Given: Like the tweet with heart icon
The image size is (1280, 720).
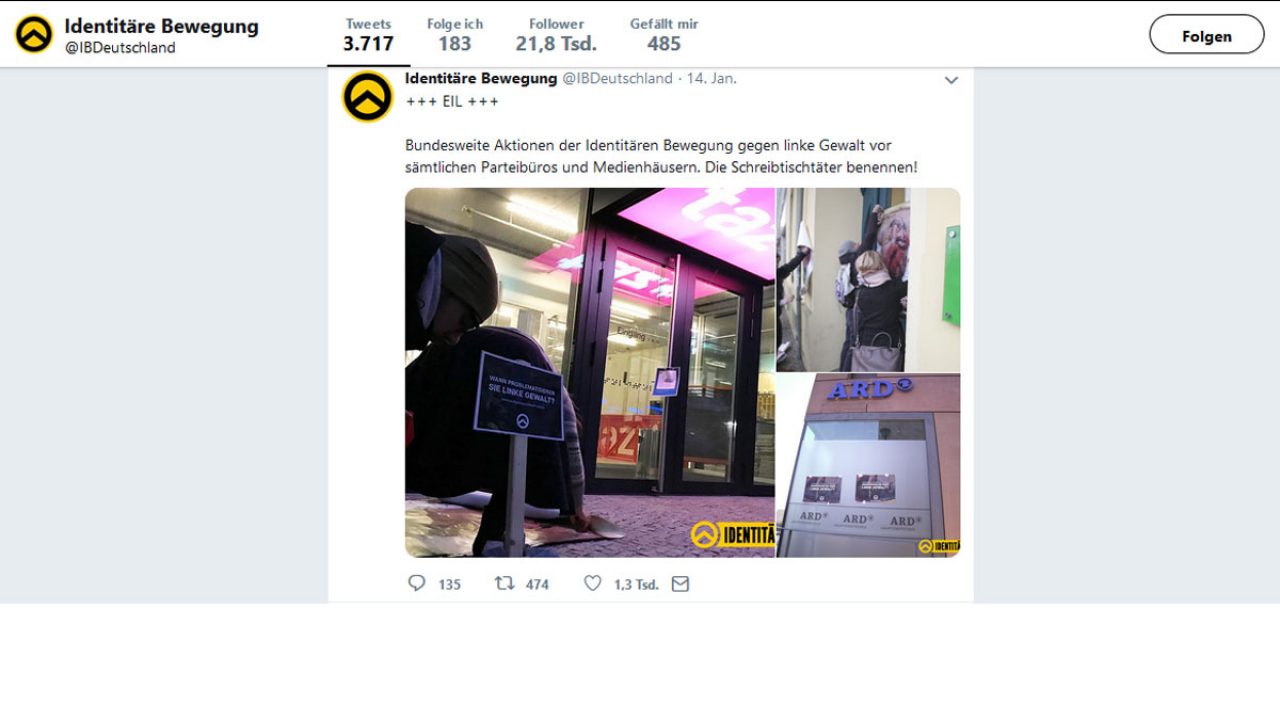Looking at the screenshot, I should click(593, 583).
